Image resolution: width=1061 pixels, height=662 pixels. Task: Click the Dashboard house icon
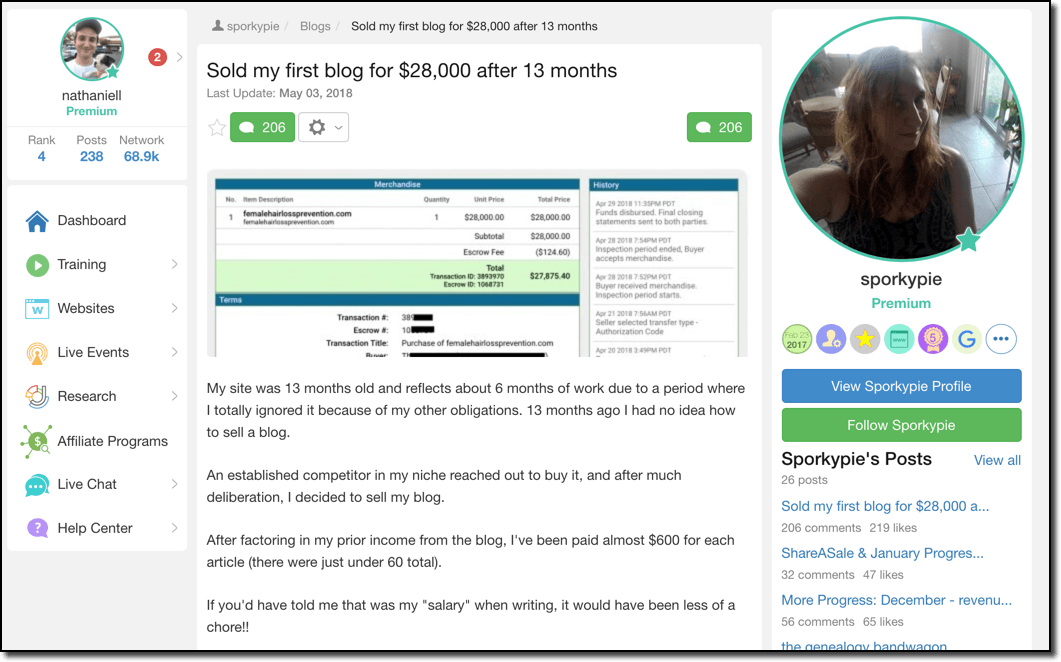[x=37, y=221]
